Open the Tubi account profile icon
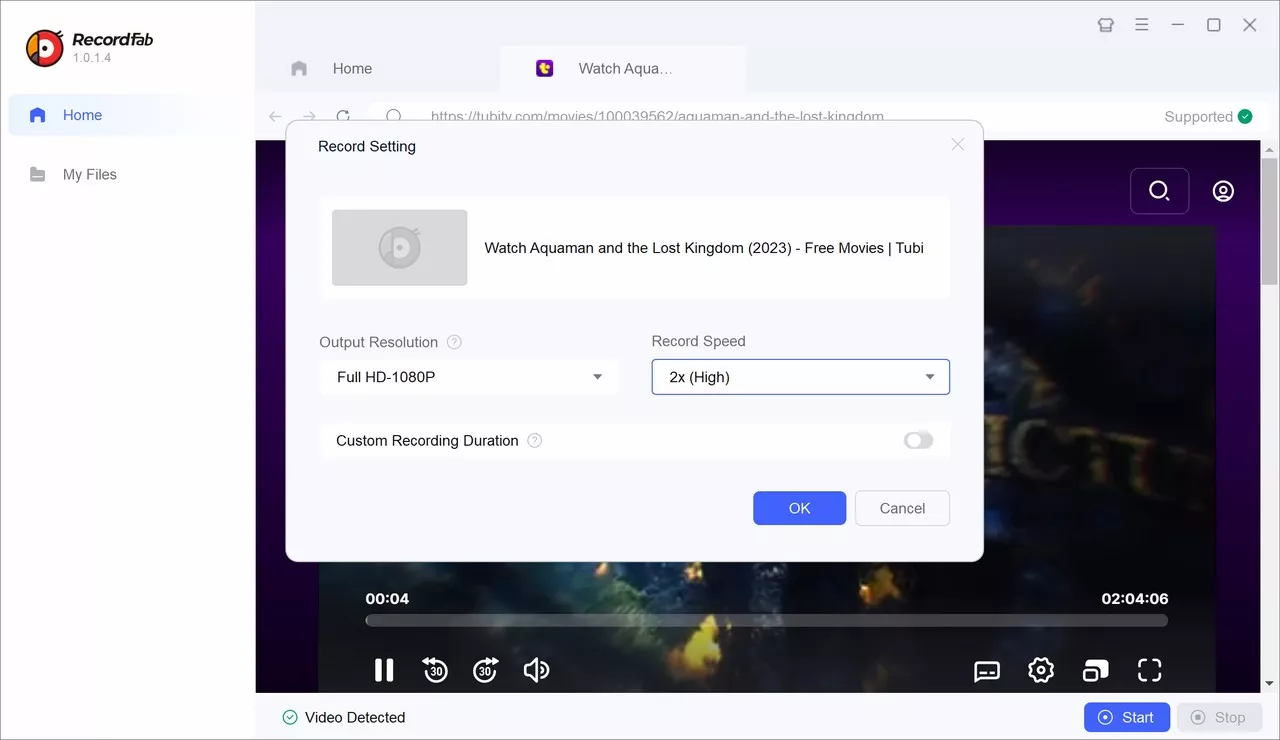 (1223, 191)
